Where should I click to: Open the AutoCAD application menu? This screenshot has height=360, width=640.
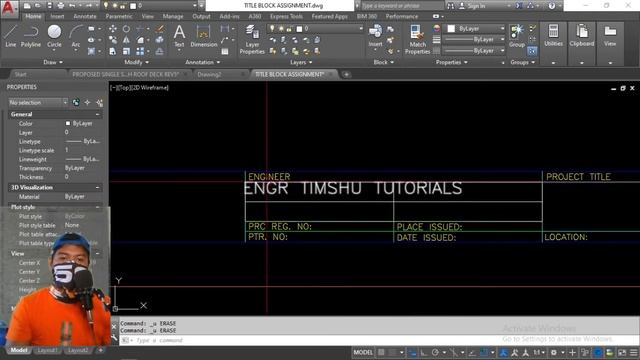tap(9, 8)
